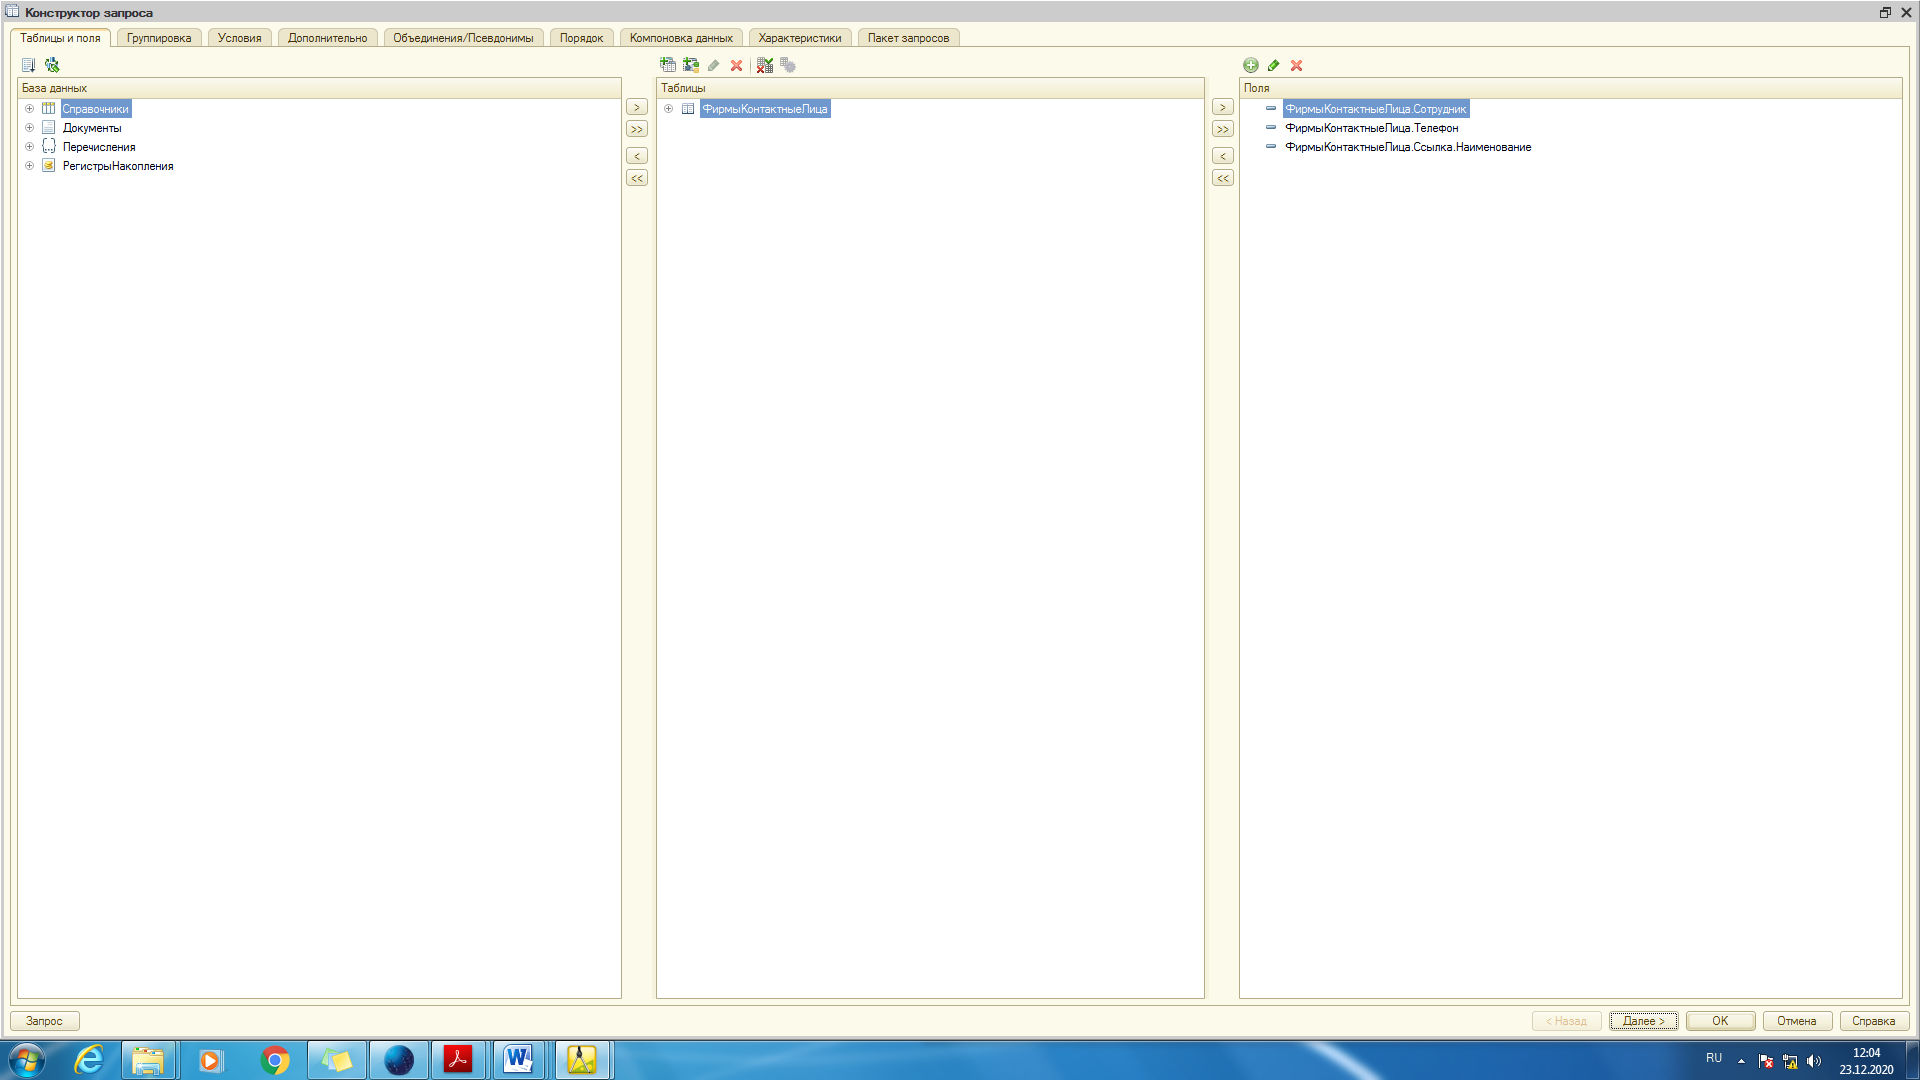This screenshot has height=1080, width=1920.
Task: Click the first add table icon in Таблицы toolbar
Action: click(x=668, y=65)
